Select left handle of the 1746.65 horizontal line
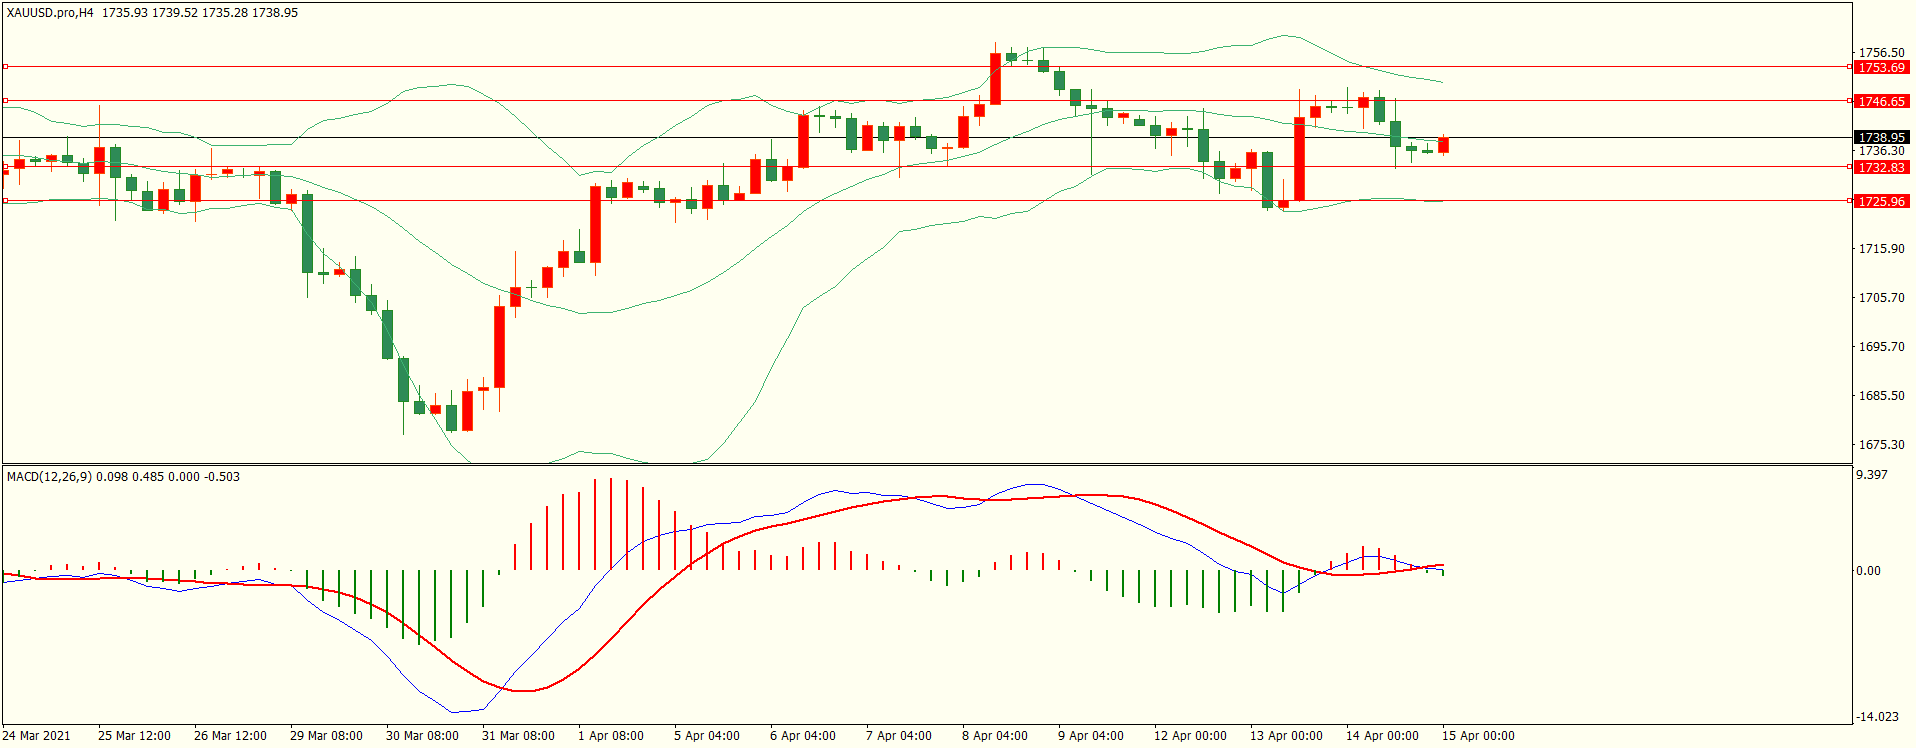The height and width of the screenshot is (748, 1916). (5, 101)
